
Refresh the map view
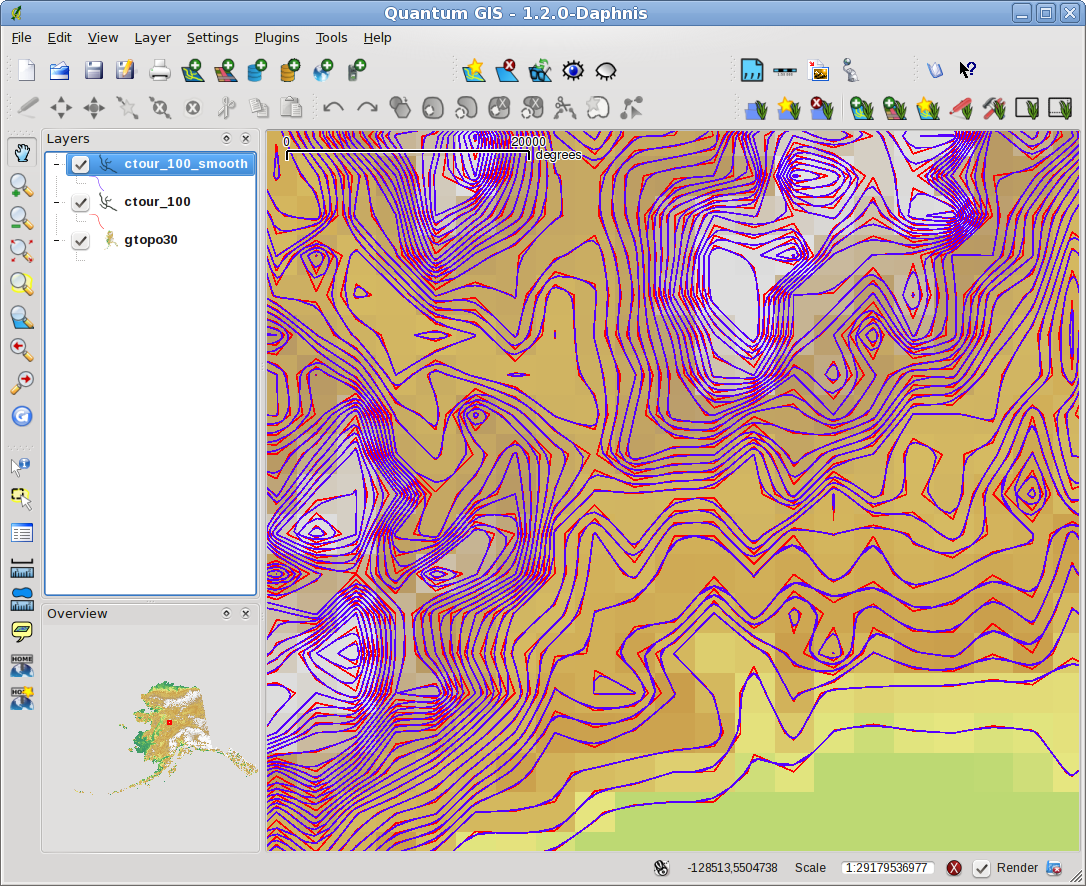pos(21,416)
